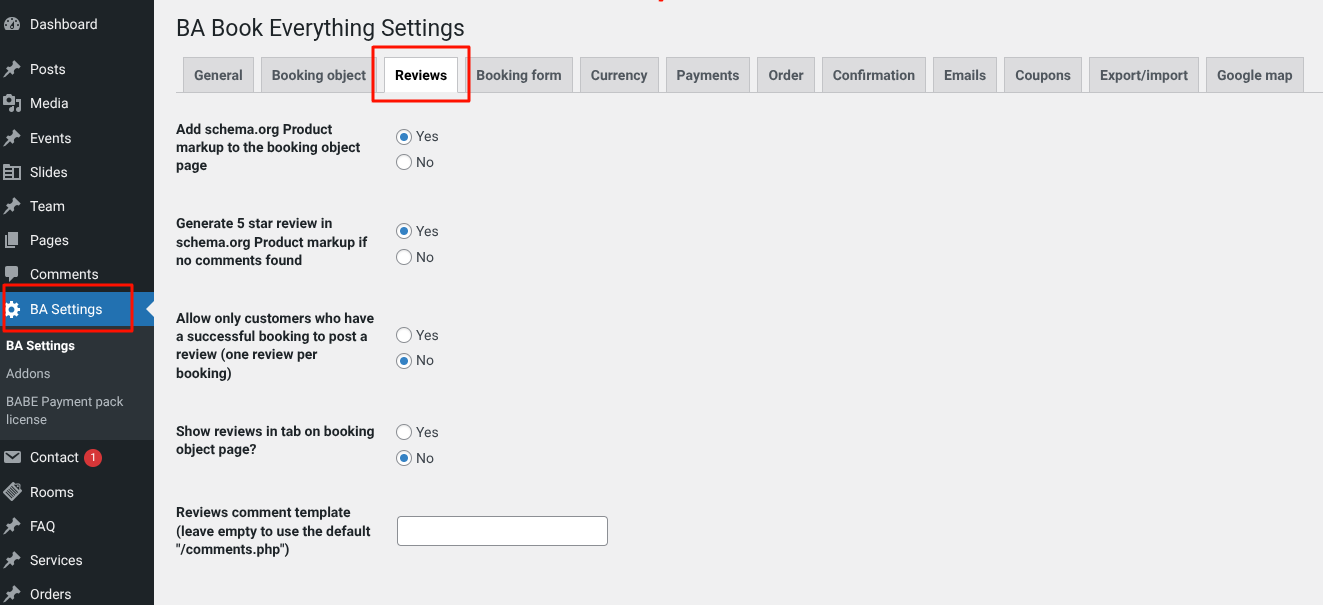Click the BA Settings gear icon
The image size is (1323, 605).
[13, 309]
